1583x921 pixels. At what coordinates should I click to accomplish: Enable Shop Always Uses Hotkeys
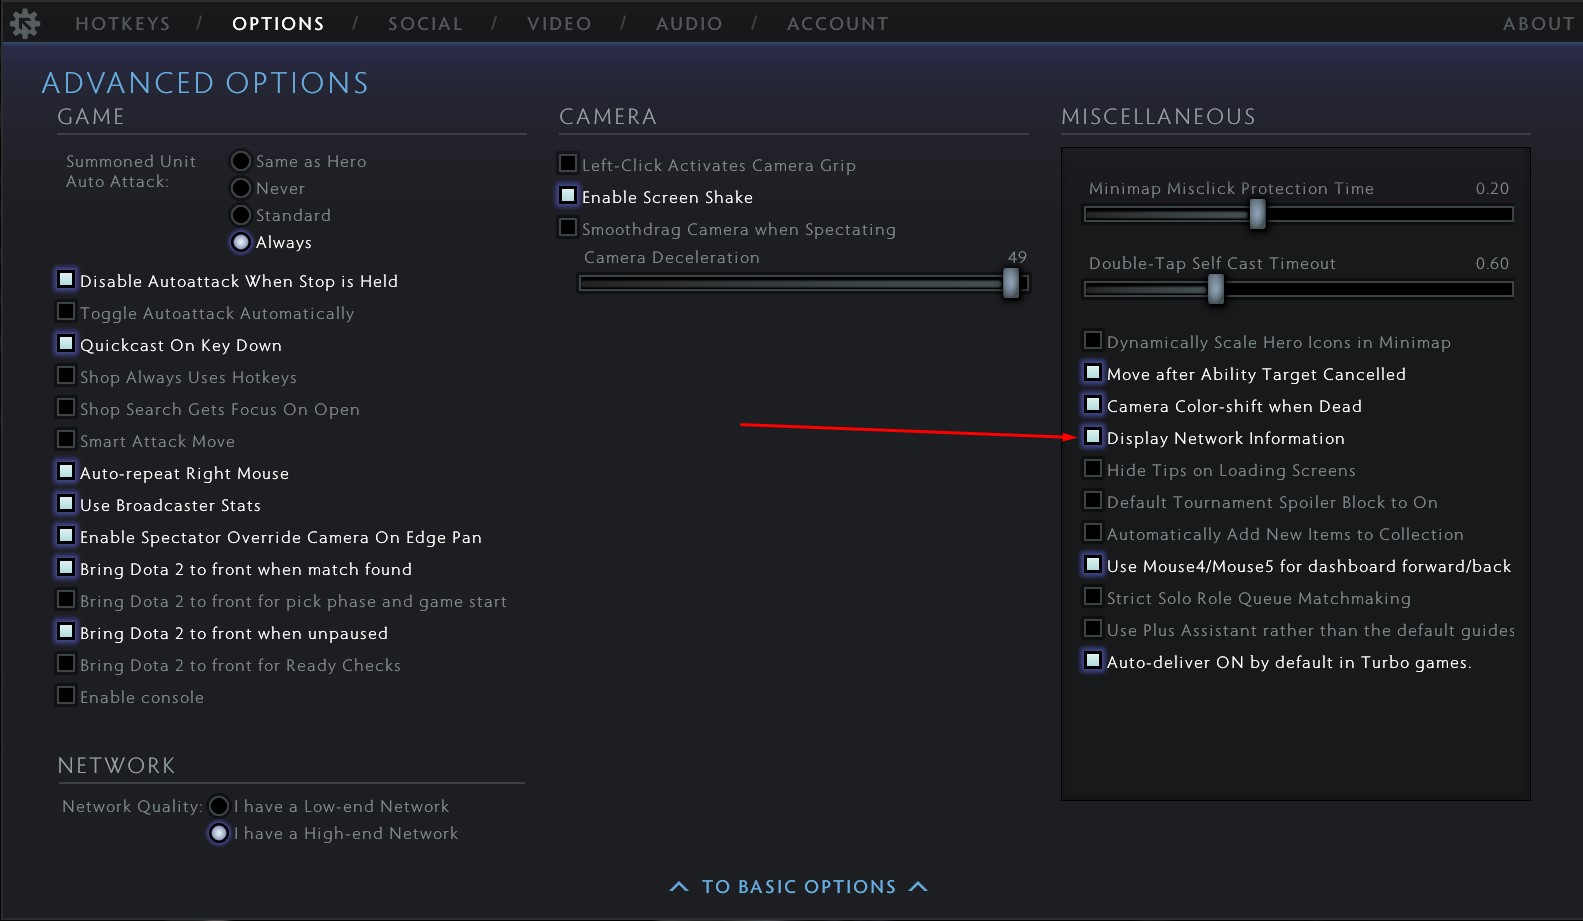click(x=66, y=376)
